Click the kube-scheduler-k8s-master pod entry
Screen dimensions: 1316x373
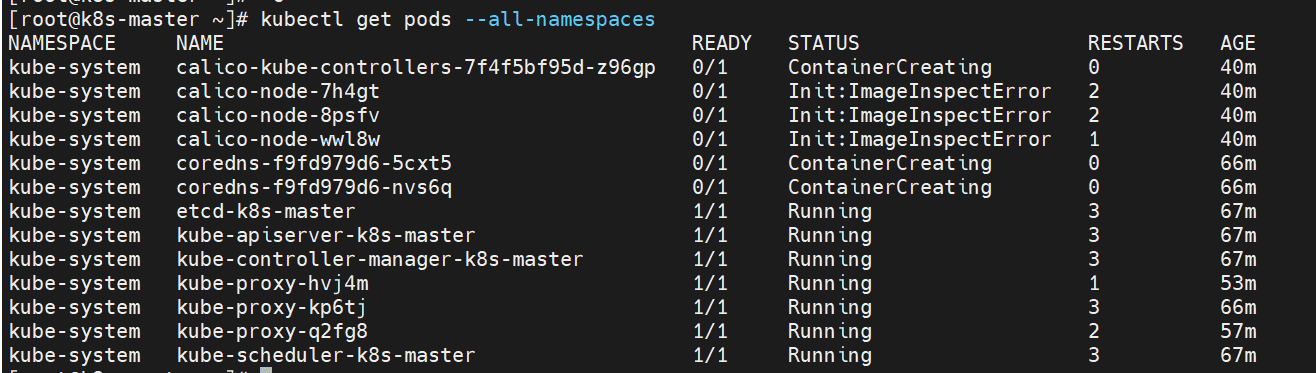coord(326,355)
